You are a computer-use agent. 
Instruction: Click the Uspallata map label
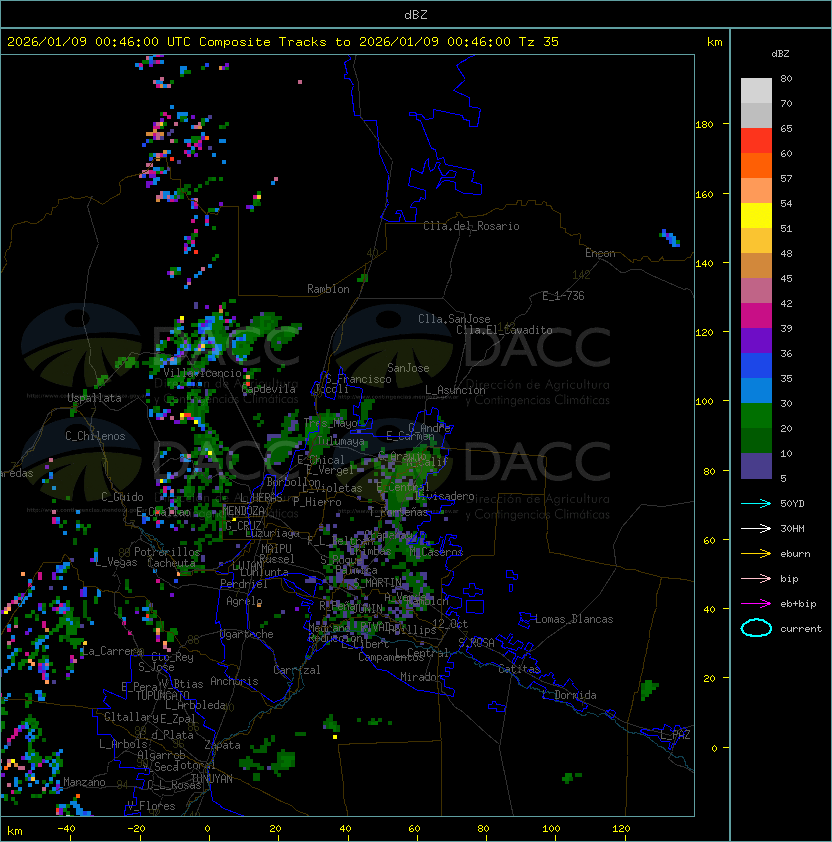[94, 398]
